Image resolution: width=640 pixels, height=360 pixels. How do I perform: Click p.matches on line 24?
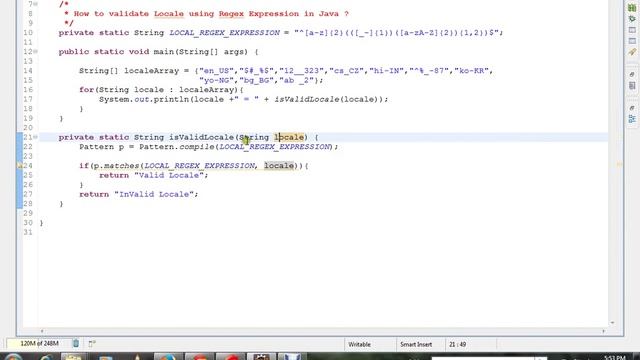(x=116, y=166)
